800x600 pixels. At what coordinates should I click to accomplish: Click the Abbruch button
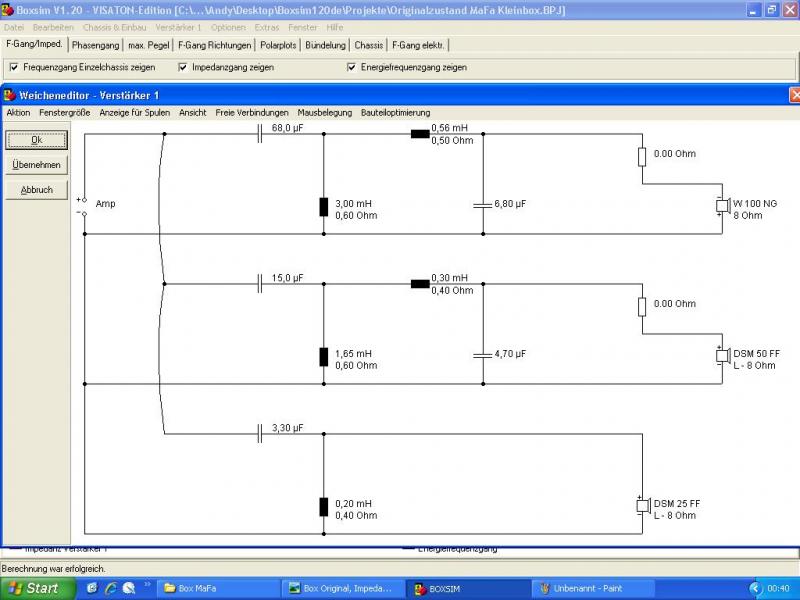[x=36, y=190]
